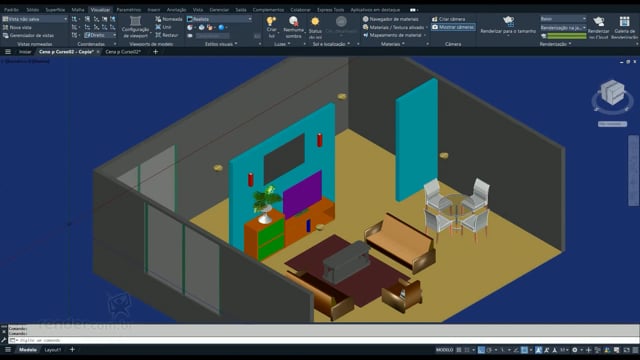The image size is (640, 360).
Task: Click the green render progress bar
Action: point(567,36)
